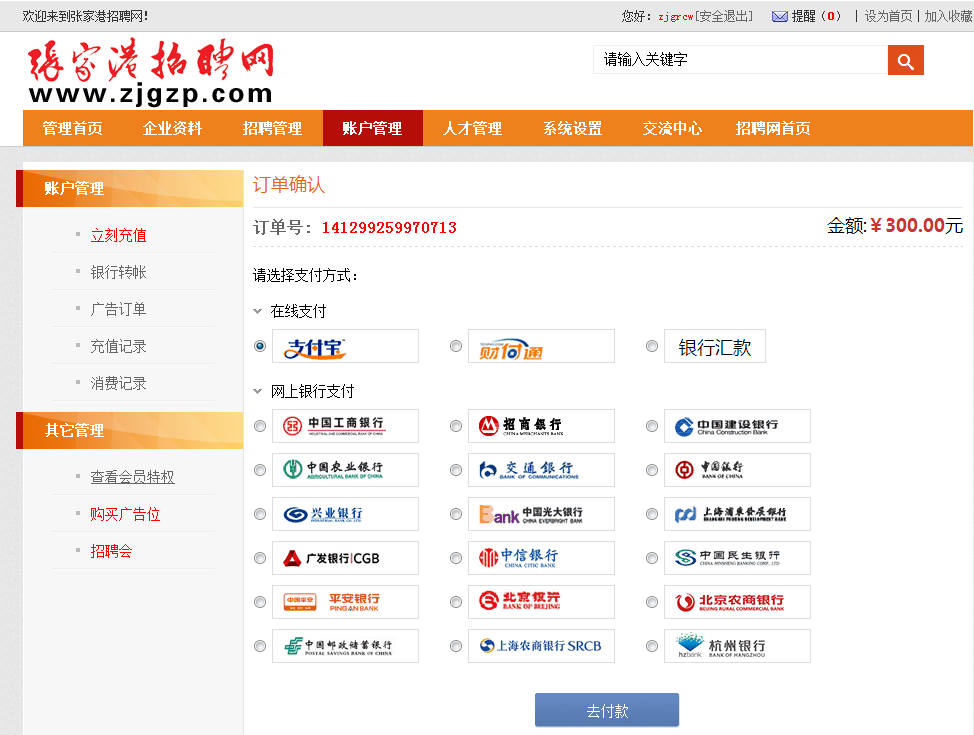This screenshot has width=974, height=735.
Task: Click the China Merchants Bank logo
Action: pos(541,426)
